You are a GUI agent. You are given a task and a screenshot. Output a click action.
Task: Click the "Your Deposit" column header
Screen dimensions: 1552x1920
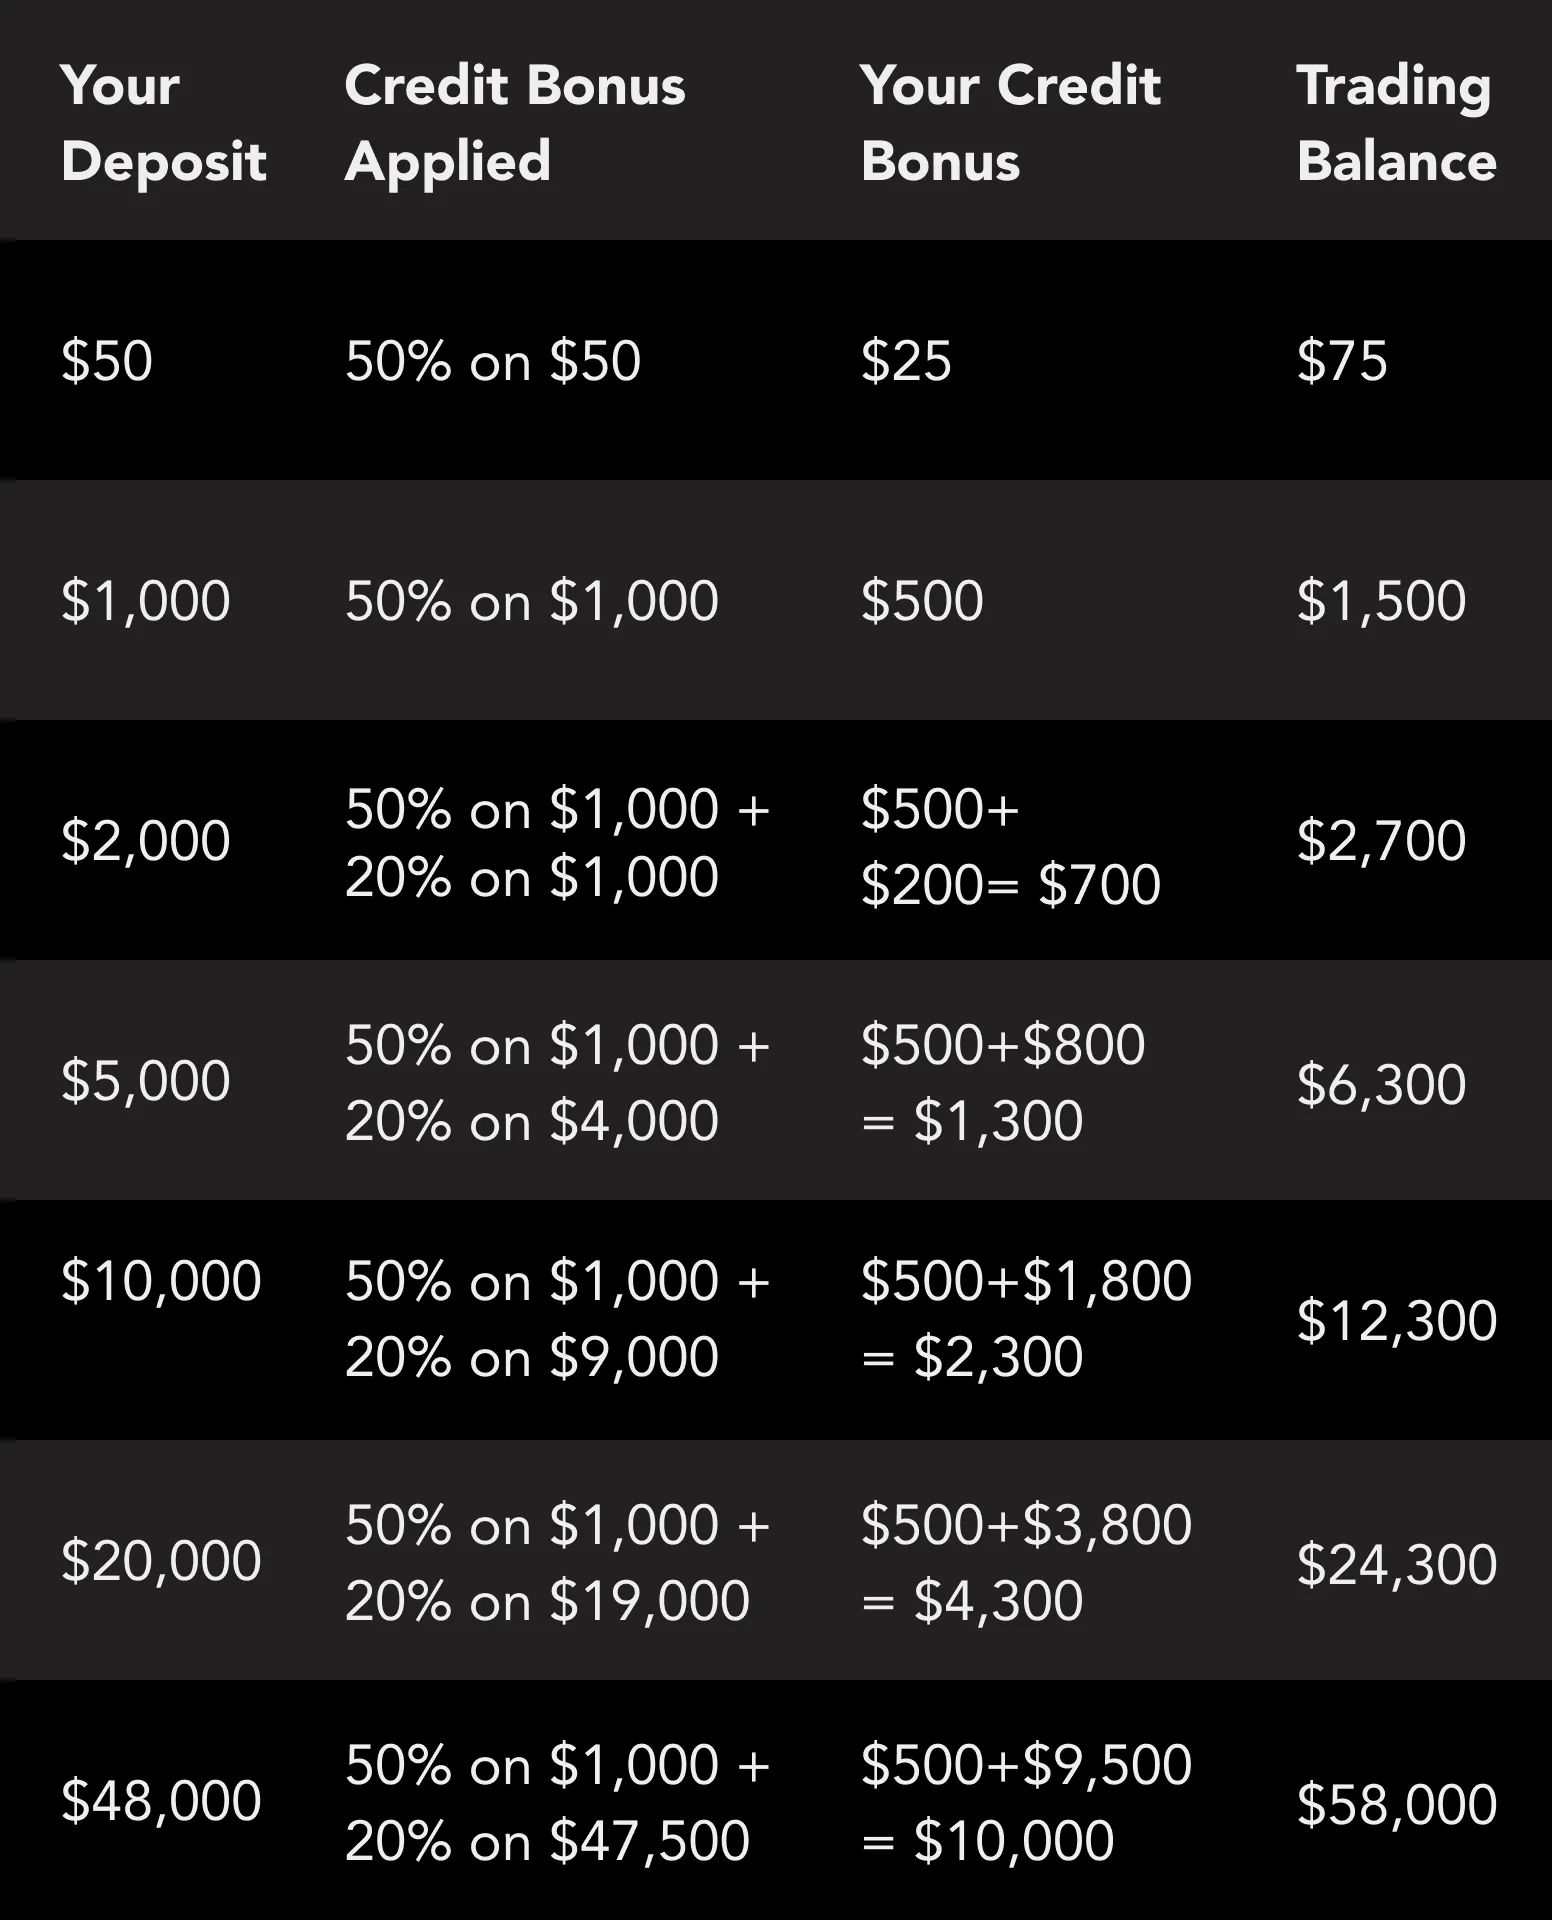pos(163,123)
